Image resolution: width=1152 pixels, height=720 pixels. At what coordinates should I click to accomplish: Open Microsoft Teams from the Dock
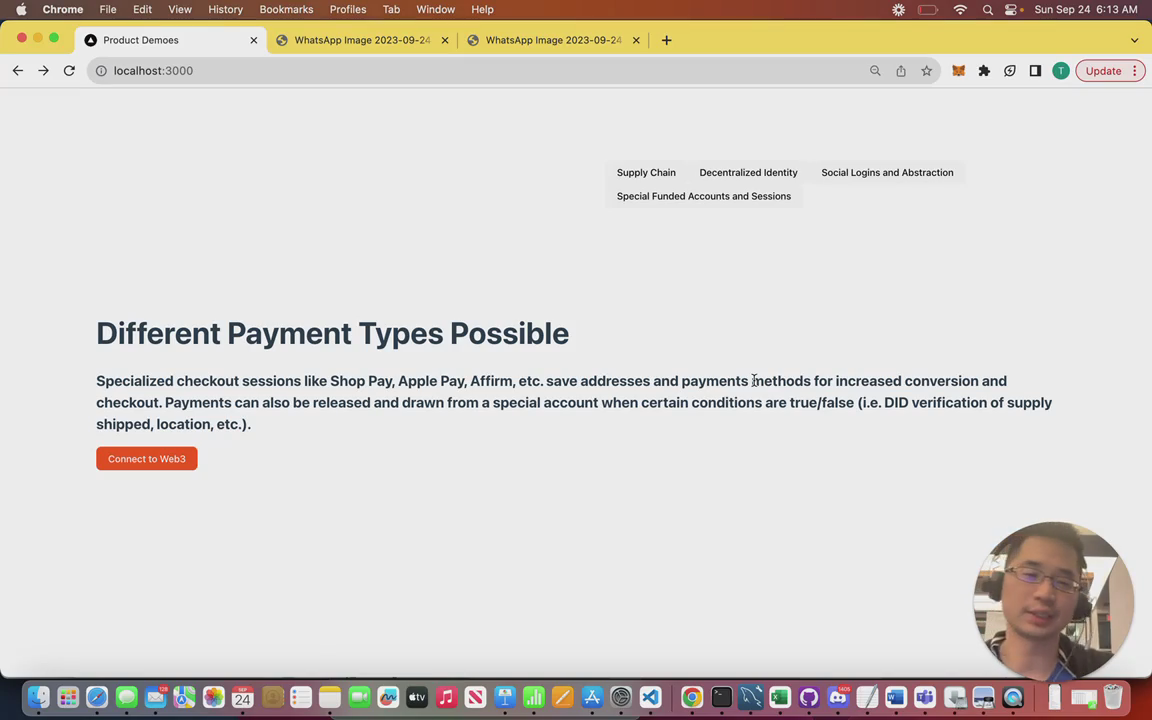pos(925,696)
